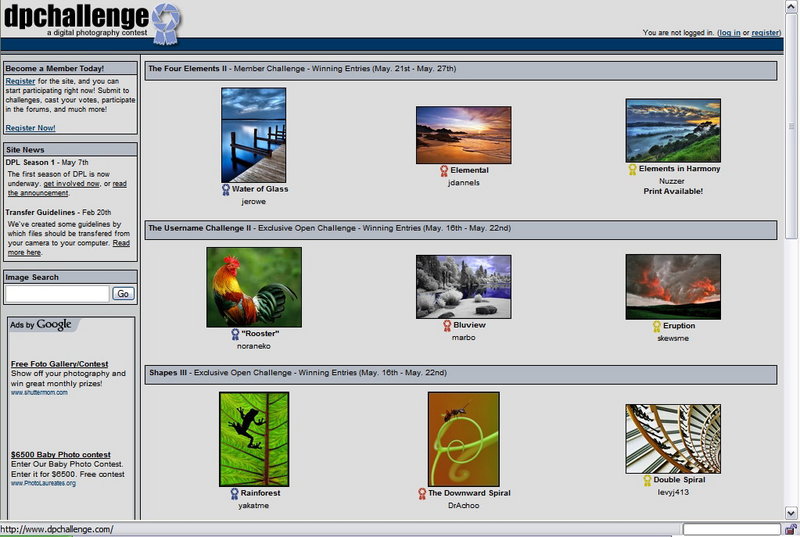Open The Downward Spiral ant thumbnail
800x537 pixels.
(464, 439)
